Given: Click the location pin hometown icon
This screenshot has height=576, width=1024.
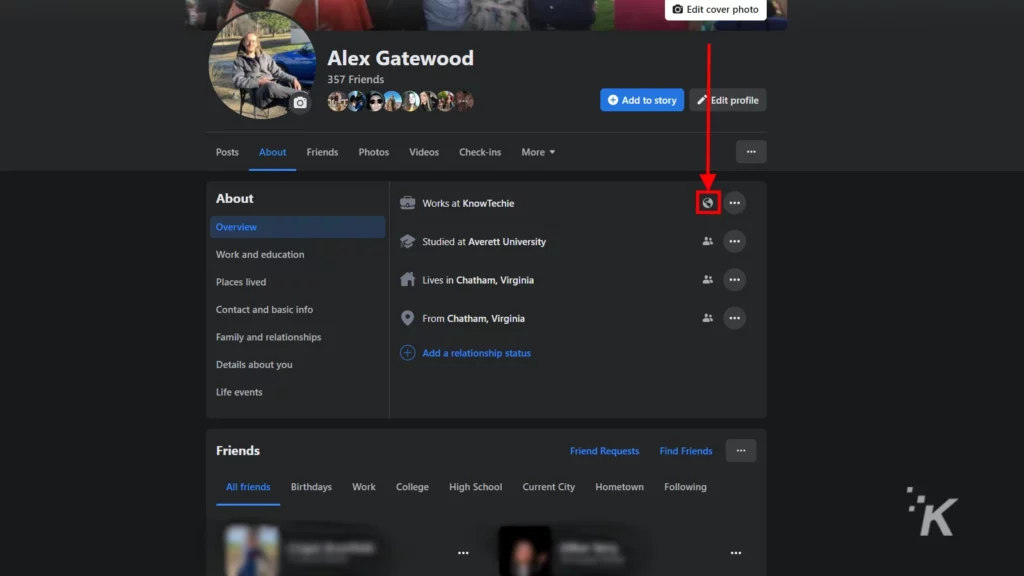Looking at the screenshot, I should pos(407,318).
